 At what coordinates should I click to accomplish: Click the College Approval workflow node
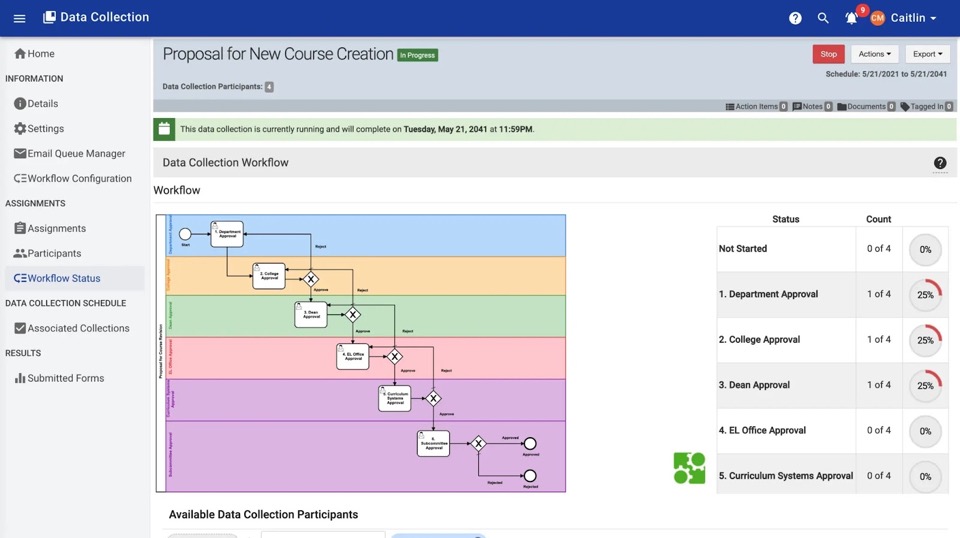point(269,276)
